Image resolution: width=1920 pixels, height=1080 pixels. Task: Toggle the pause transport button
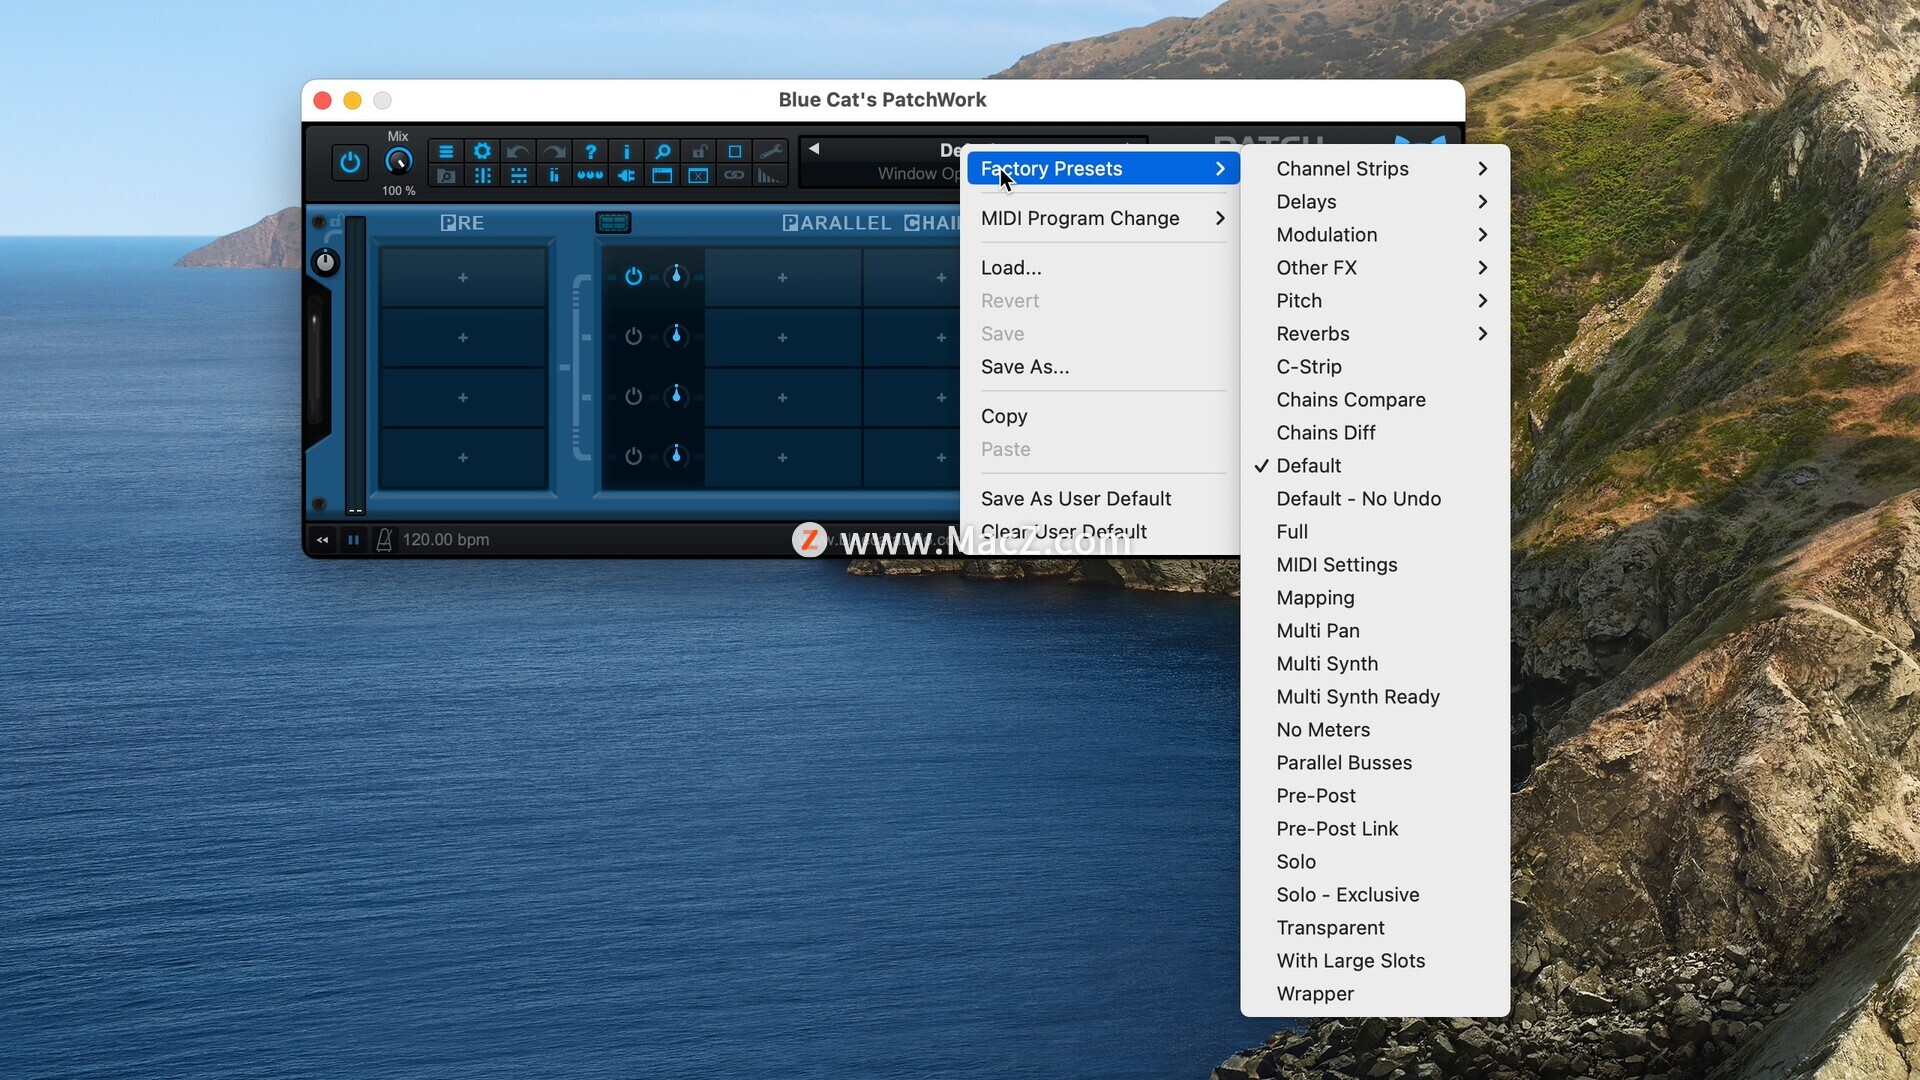click(x=353, y=540)
